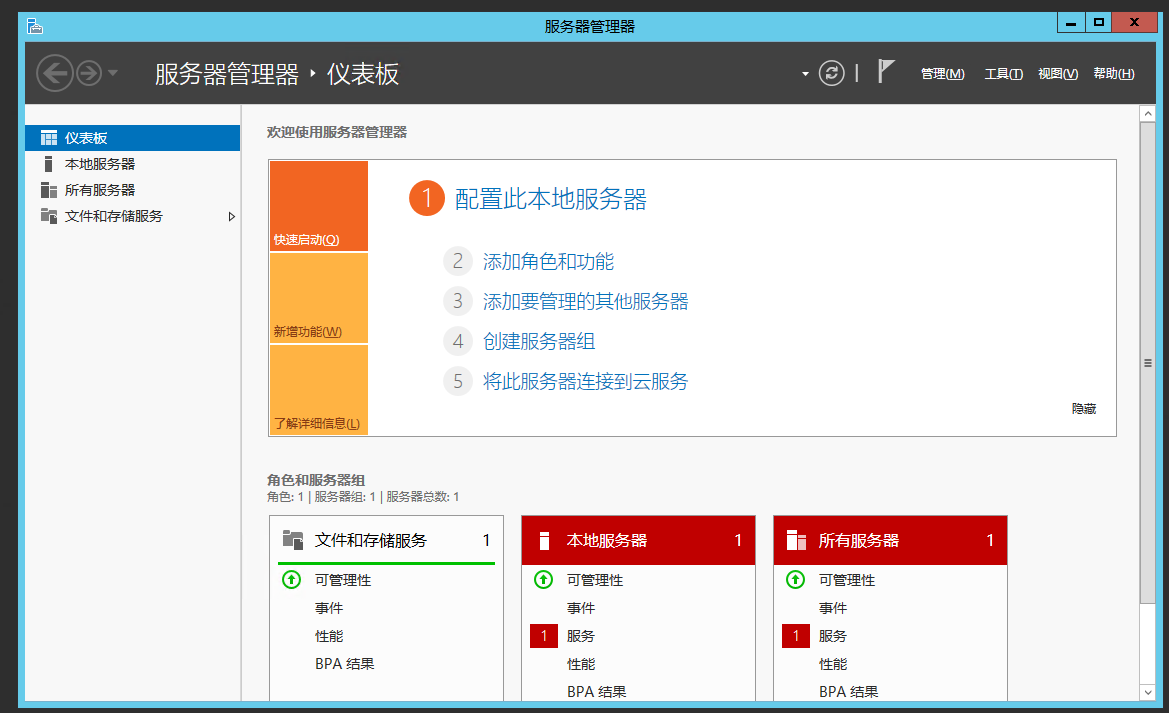
Task: Open the 工具(T) menu
Action: (x=1003, y=74)
